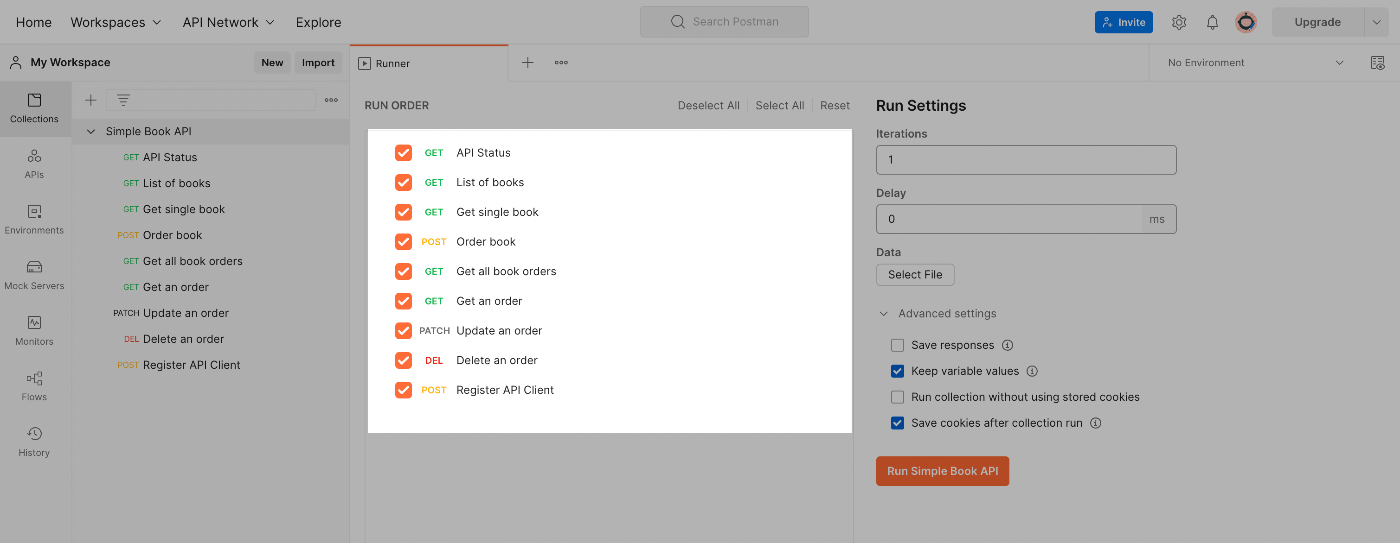
Task: Uncheck Delete an order in run order
Action: (403, 360)
